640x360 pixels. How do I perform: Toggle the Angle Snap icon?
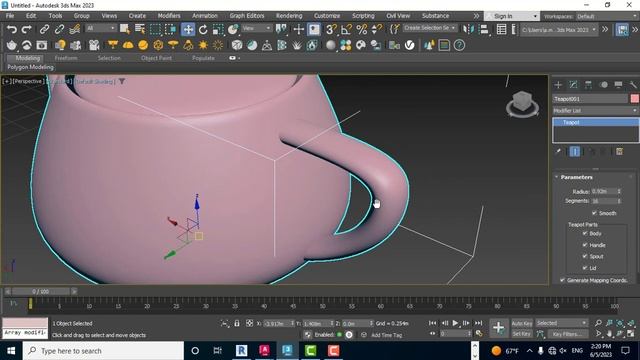tap(346, 29)
